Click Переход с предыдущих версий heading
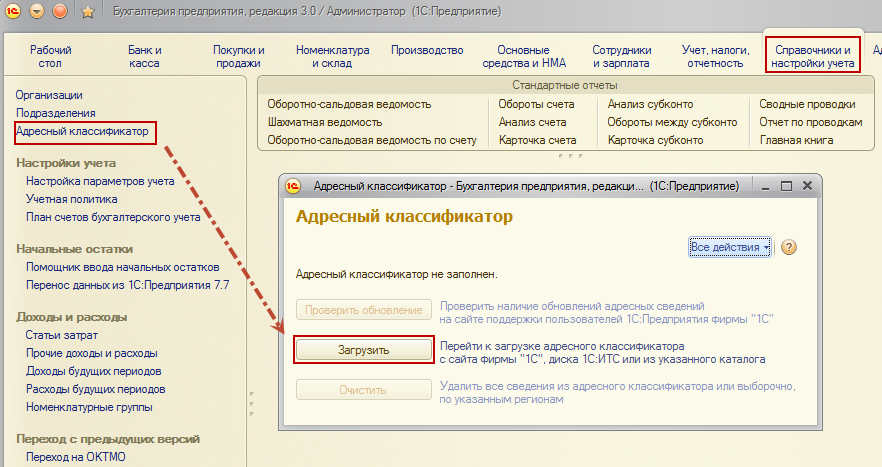 click(x=108, y=439)
